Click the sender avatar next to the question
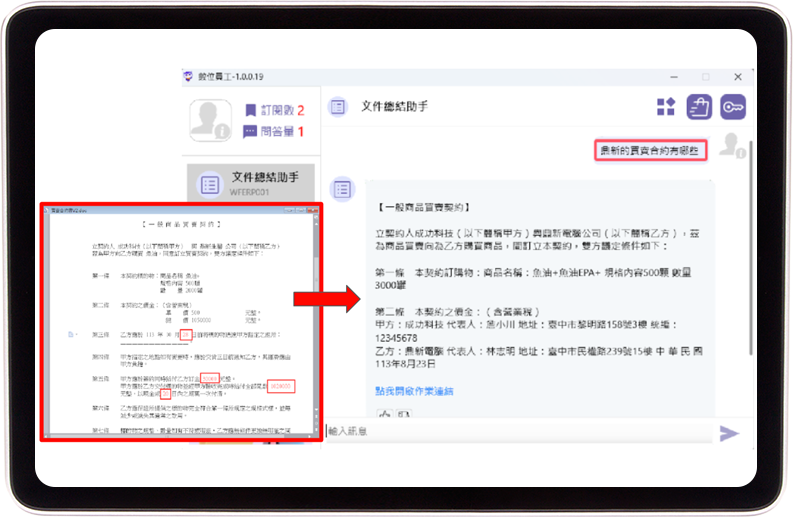793x517 pixels. coord(731,146)
